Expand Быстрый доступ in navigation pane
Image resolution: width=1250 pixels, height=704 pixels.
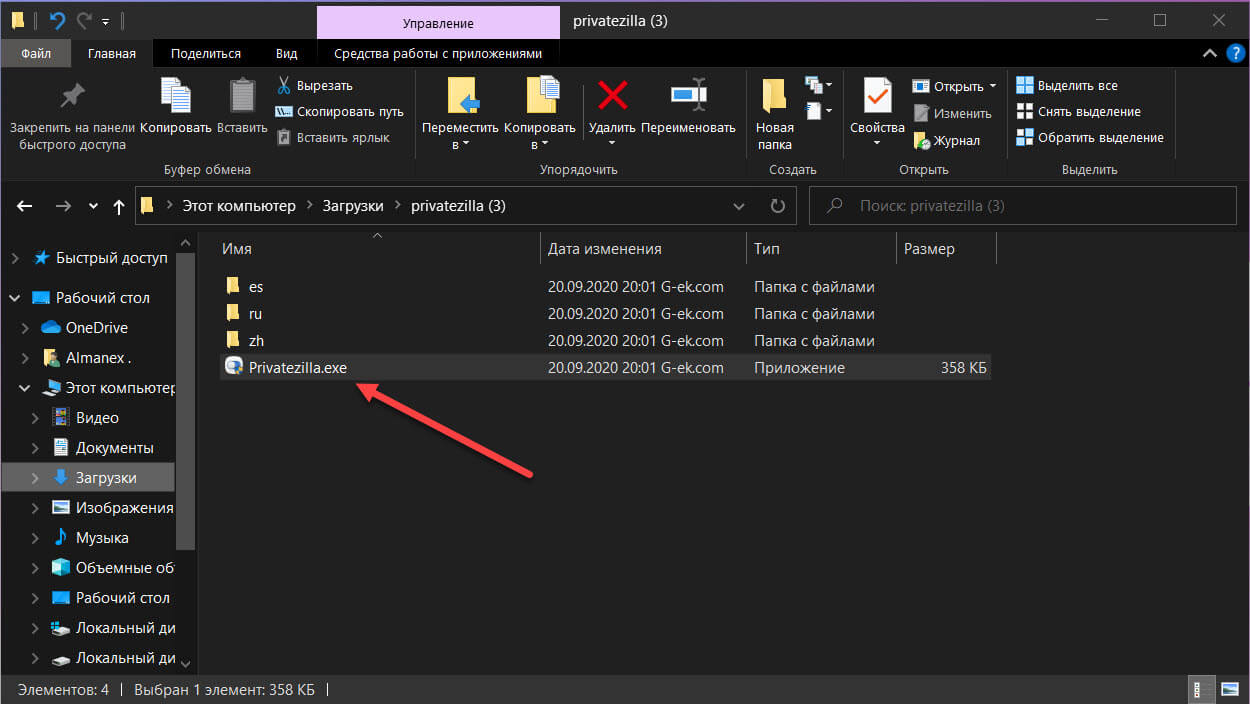pyautogui.click(x=15, y=258)
